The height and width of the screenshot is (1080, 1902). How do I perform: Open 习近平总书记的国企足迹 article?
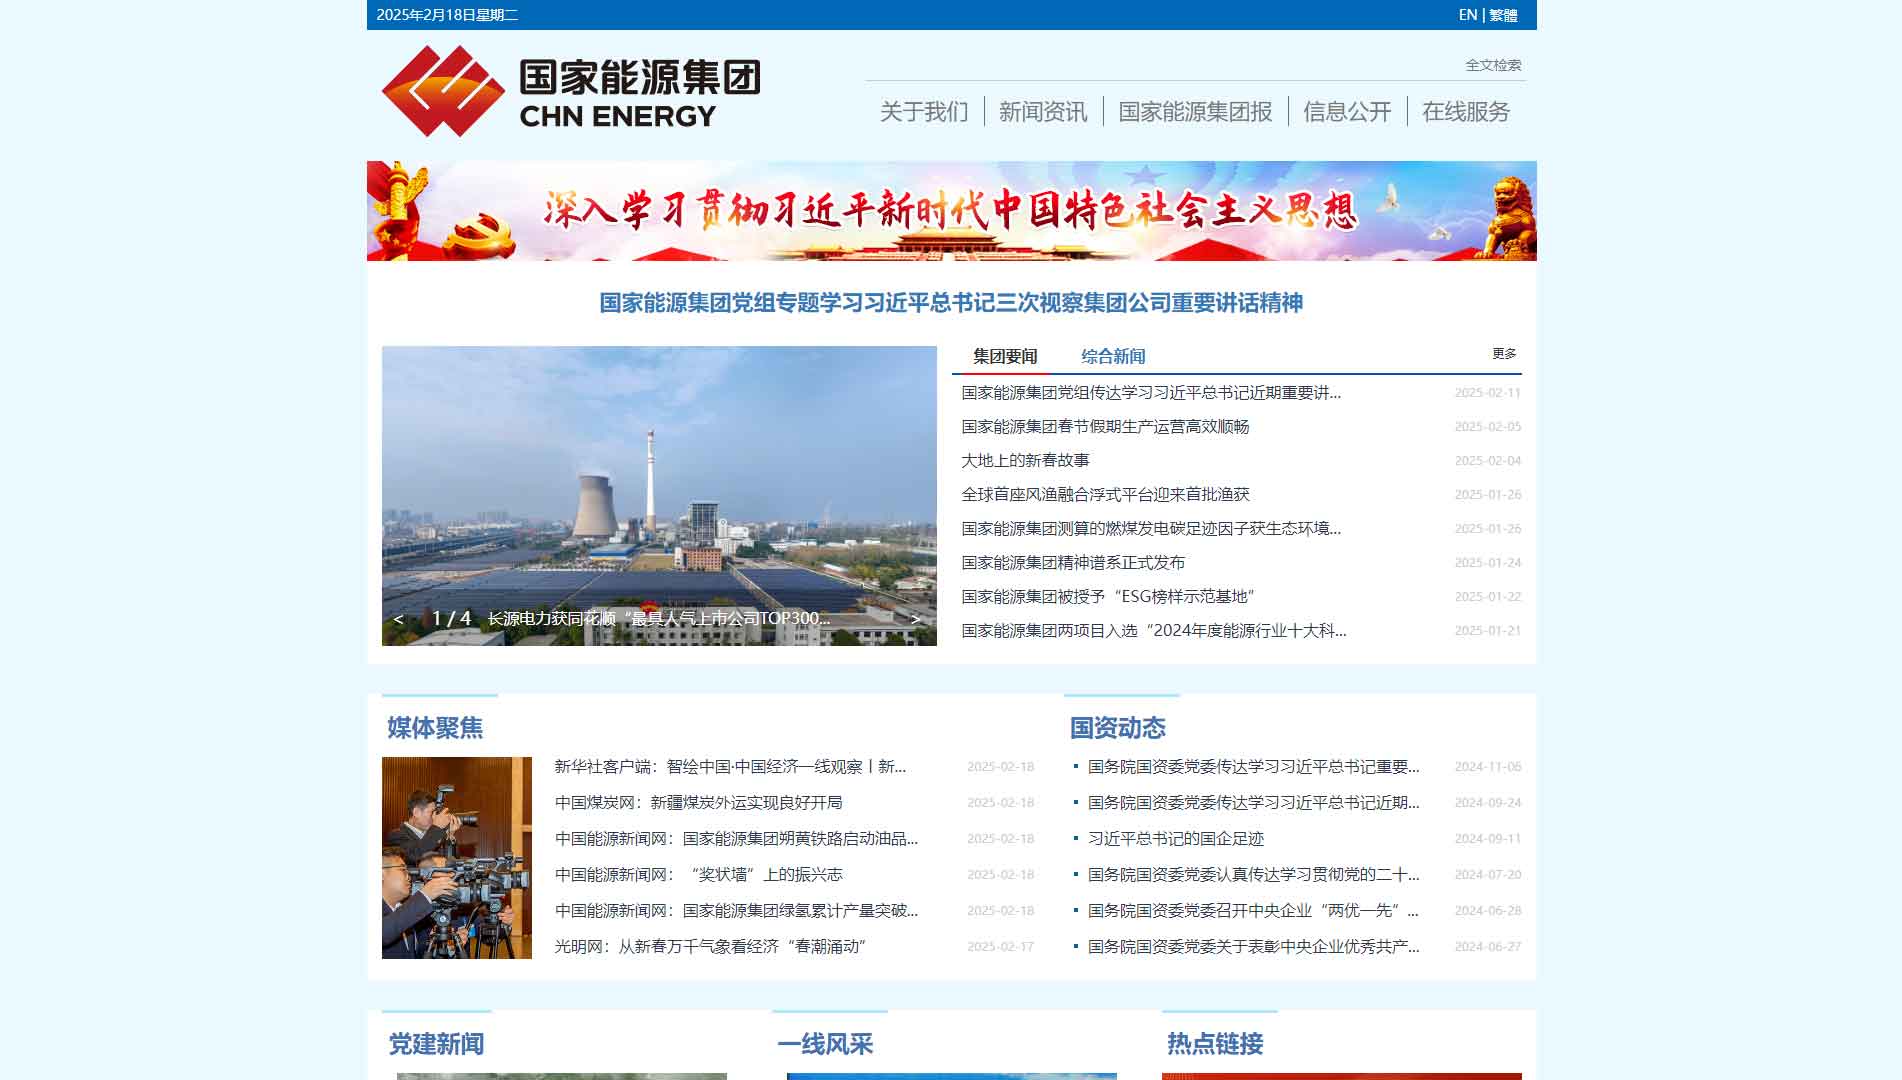click(1176, 839)
